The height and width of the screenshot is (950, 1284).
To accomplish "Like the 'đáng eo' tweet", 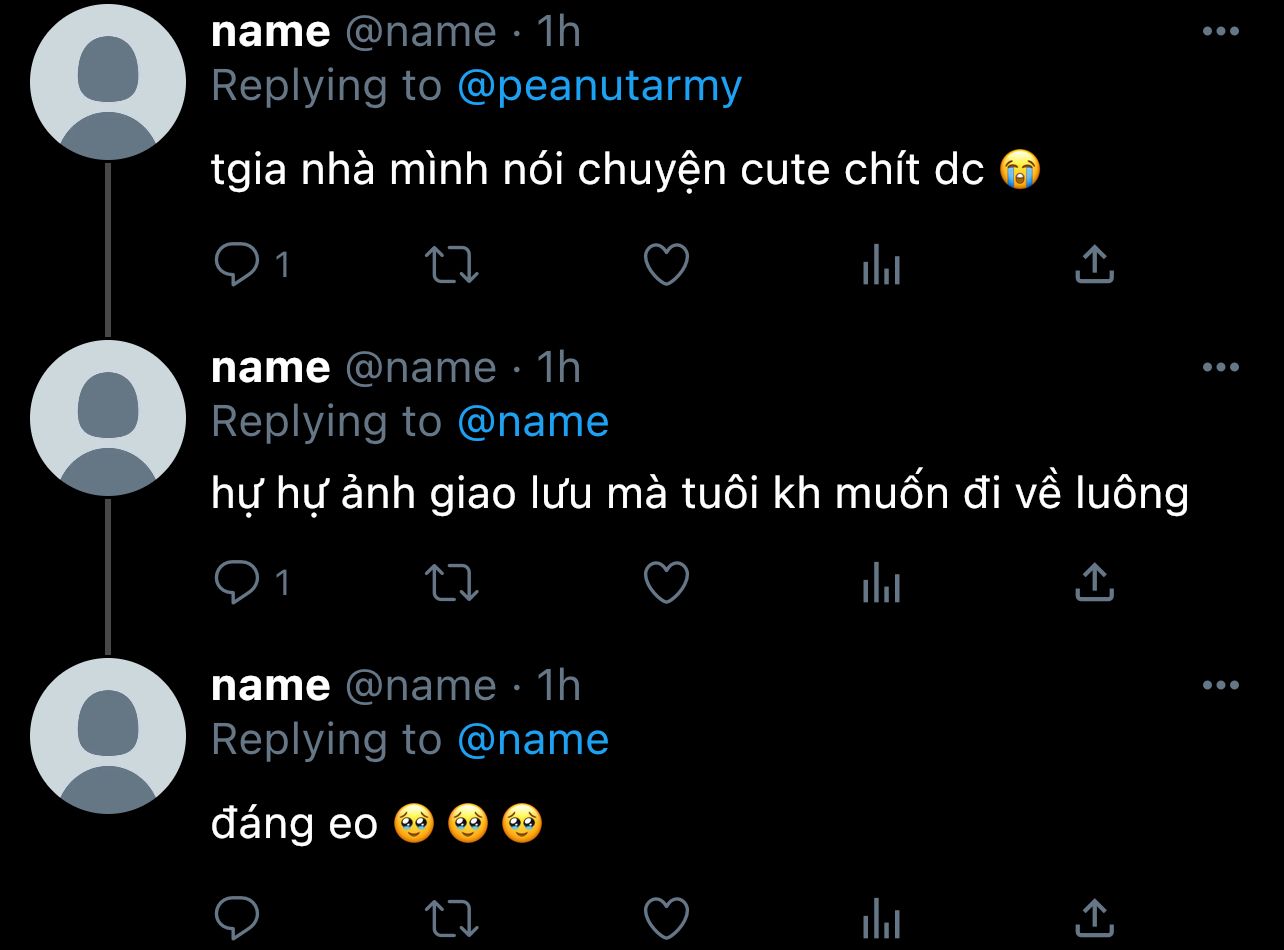I will pyautogui.click(x=666, y=917).
